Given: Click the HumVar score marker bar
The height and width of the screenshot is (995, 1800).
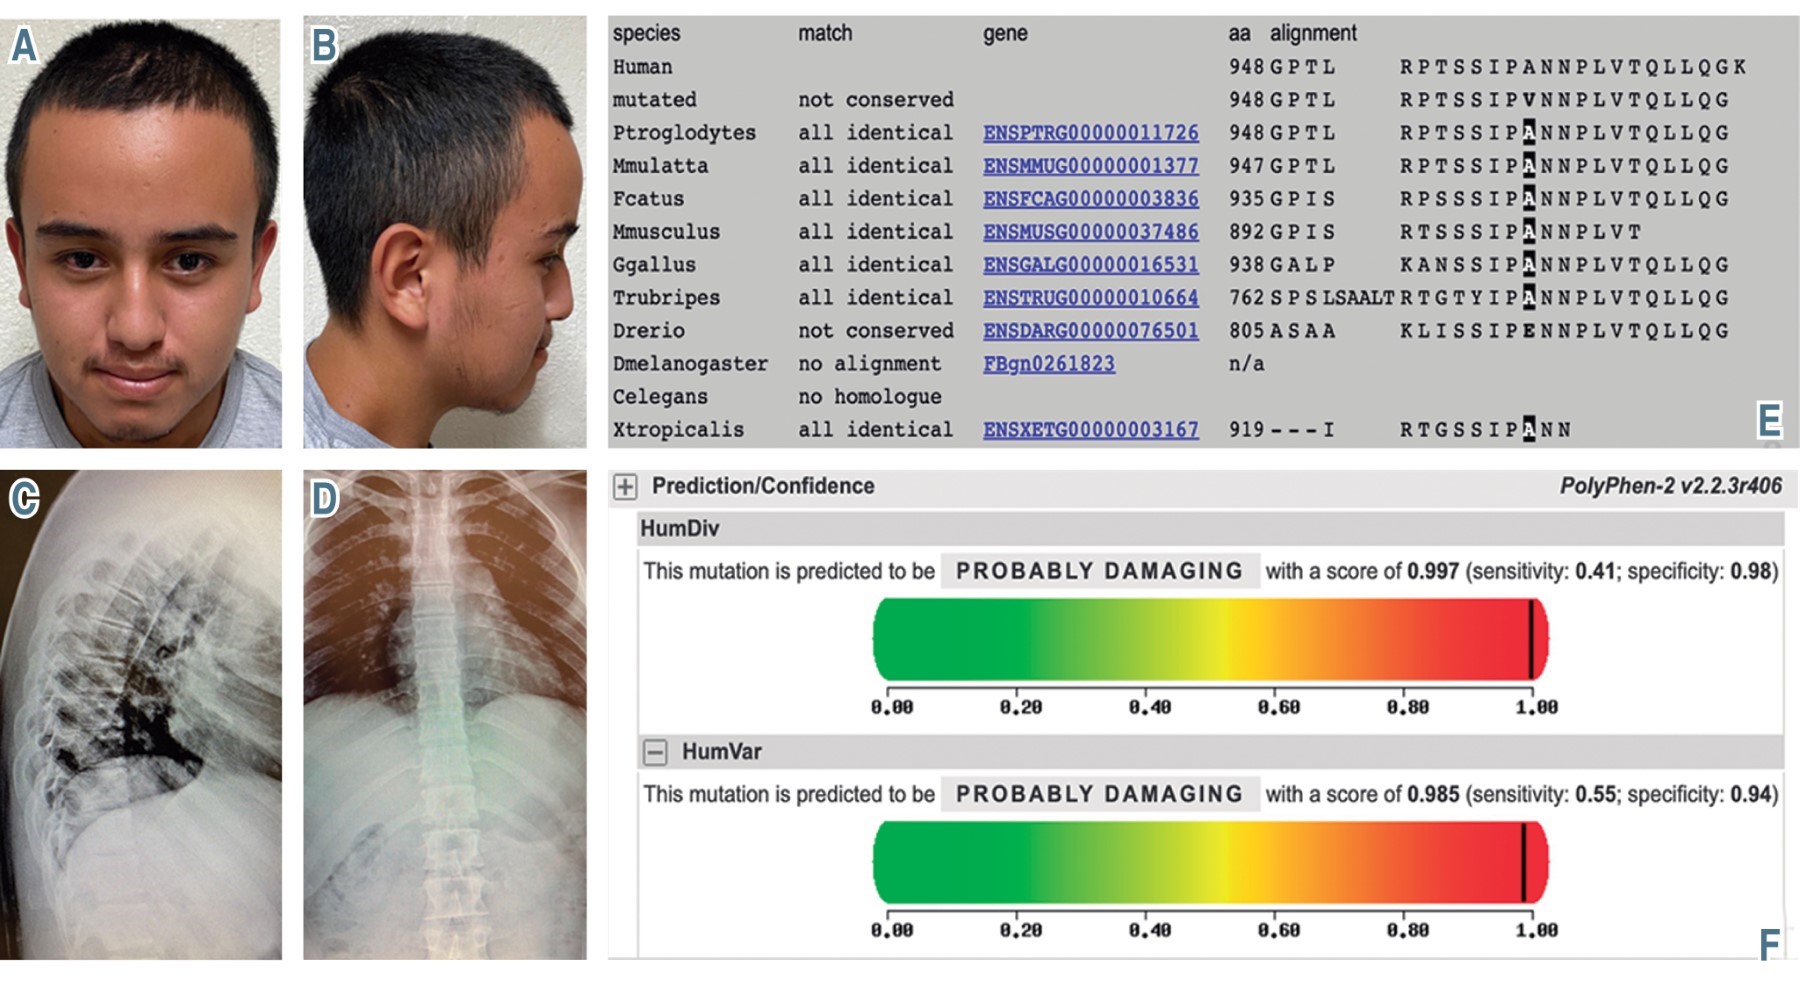Looking at the screenshot, I should [x=1523, y=862].
